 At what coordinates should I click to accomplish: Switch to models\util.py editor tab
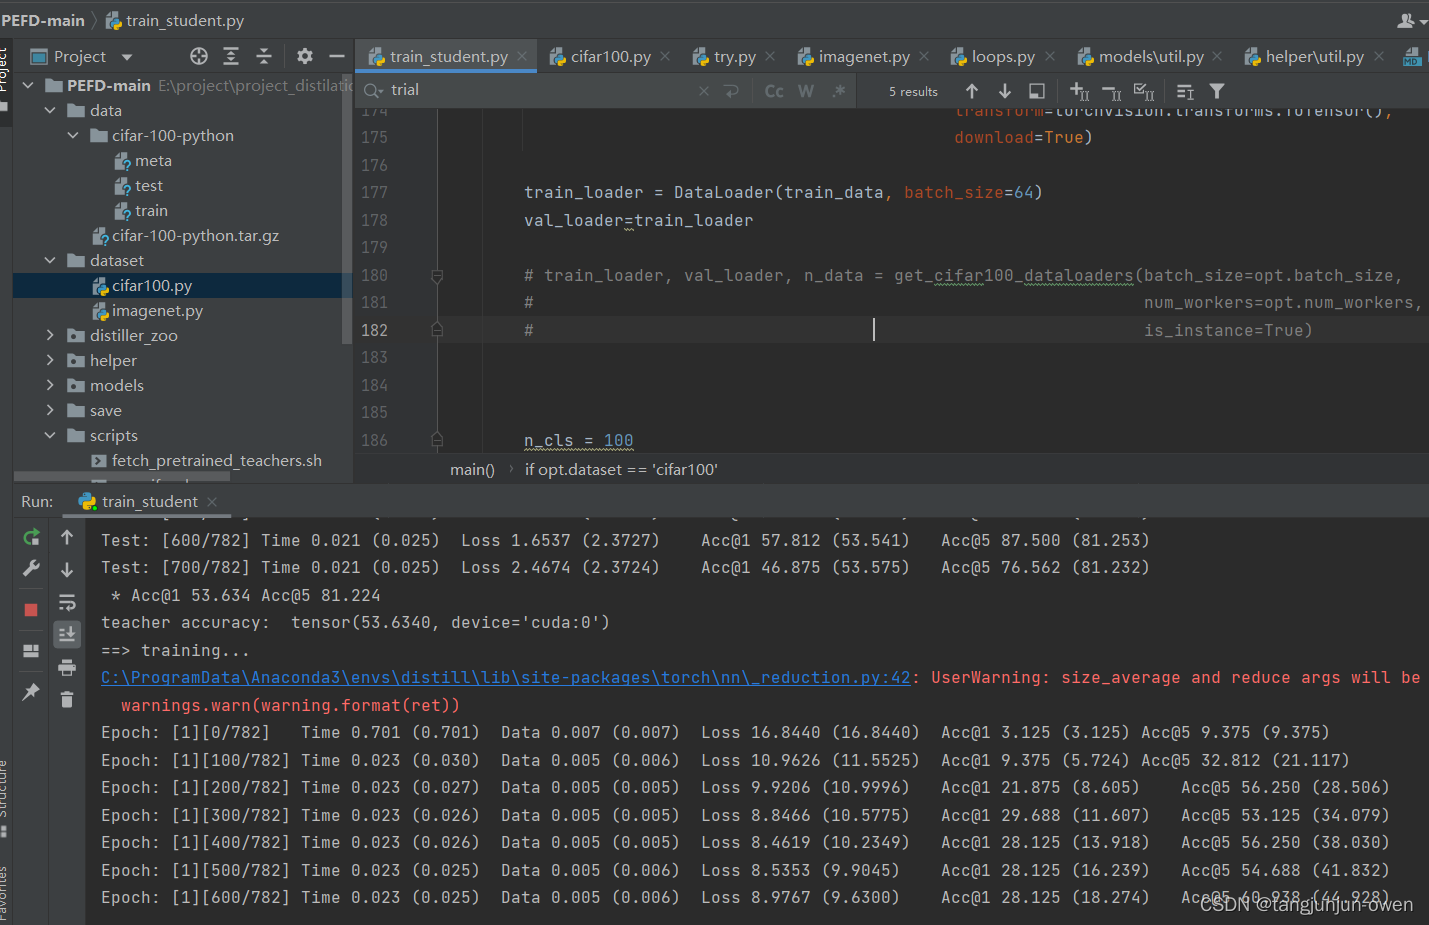(1150, 57)
